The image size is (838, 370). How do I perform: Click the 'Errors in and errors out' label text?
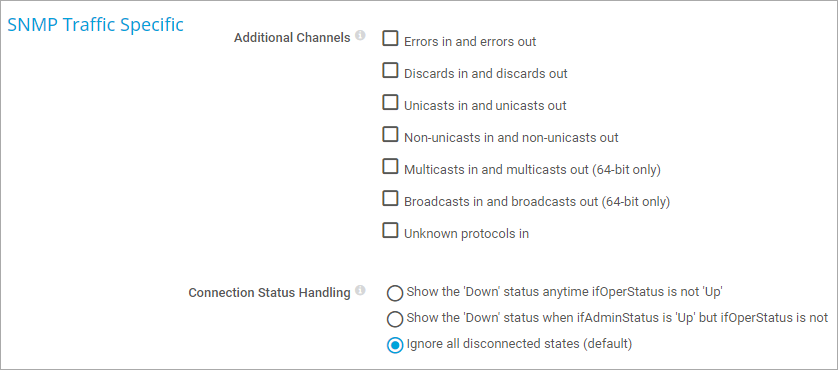pyautogui.click(x=470, y=41)
